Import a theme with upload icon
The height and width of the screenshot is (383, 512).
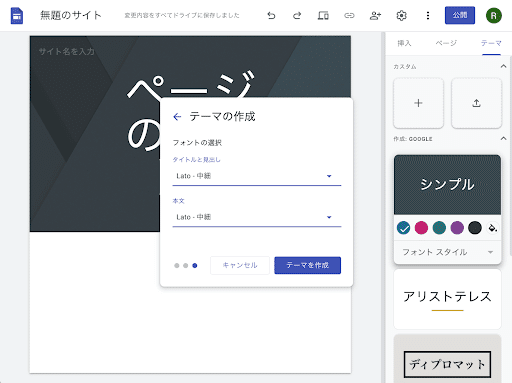coord(476,103)
